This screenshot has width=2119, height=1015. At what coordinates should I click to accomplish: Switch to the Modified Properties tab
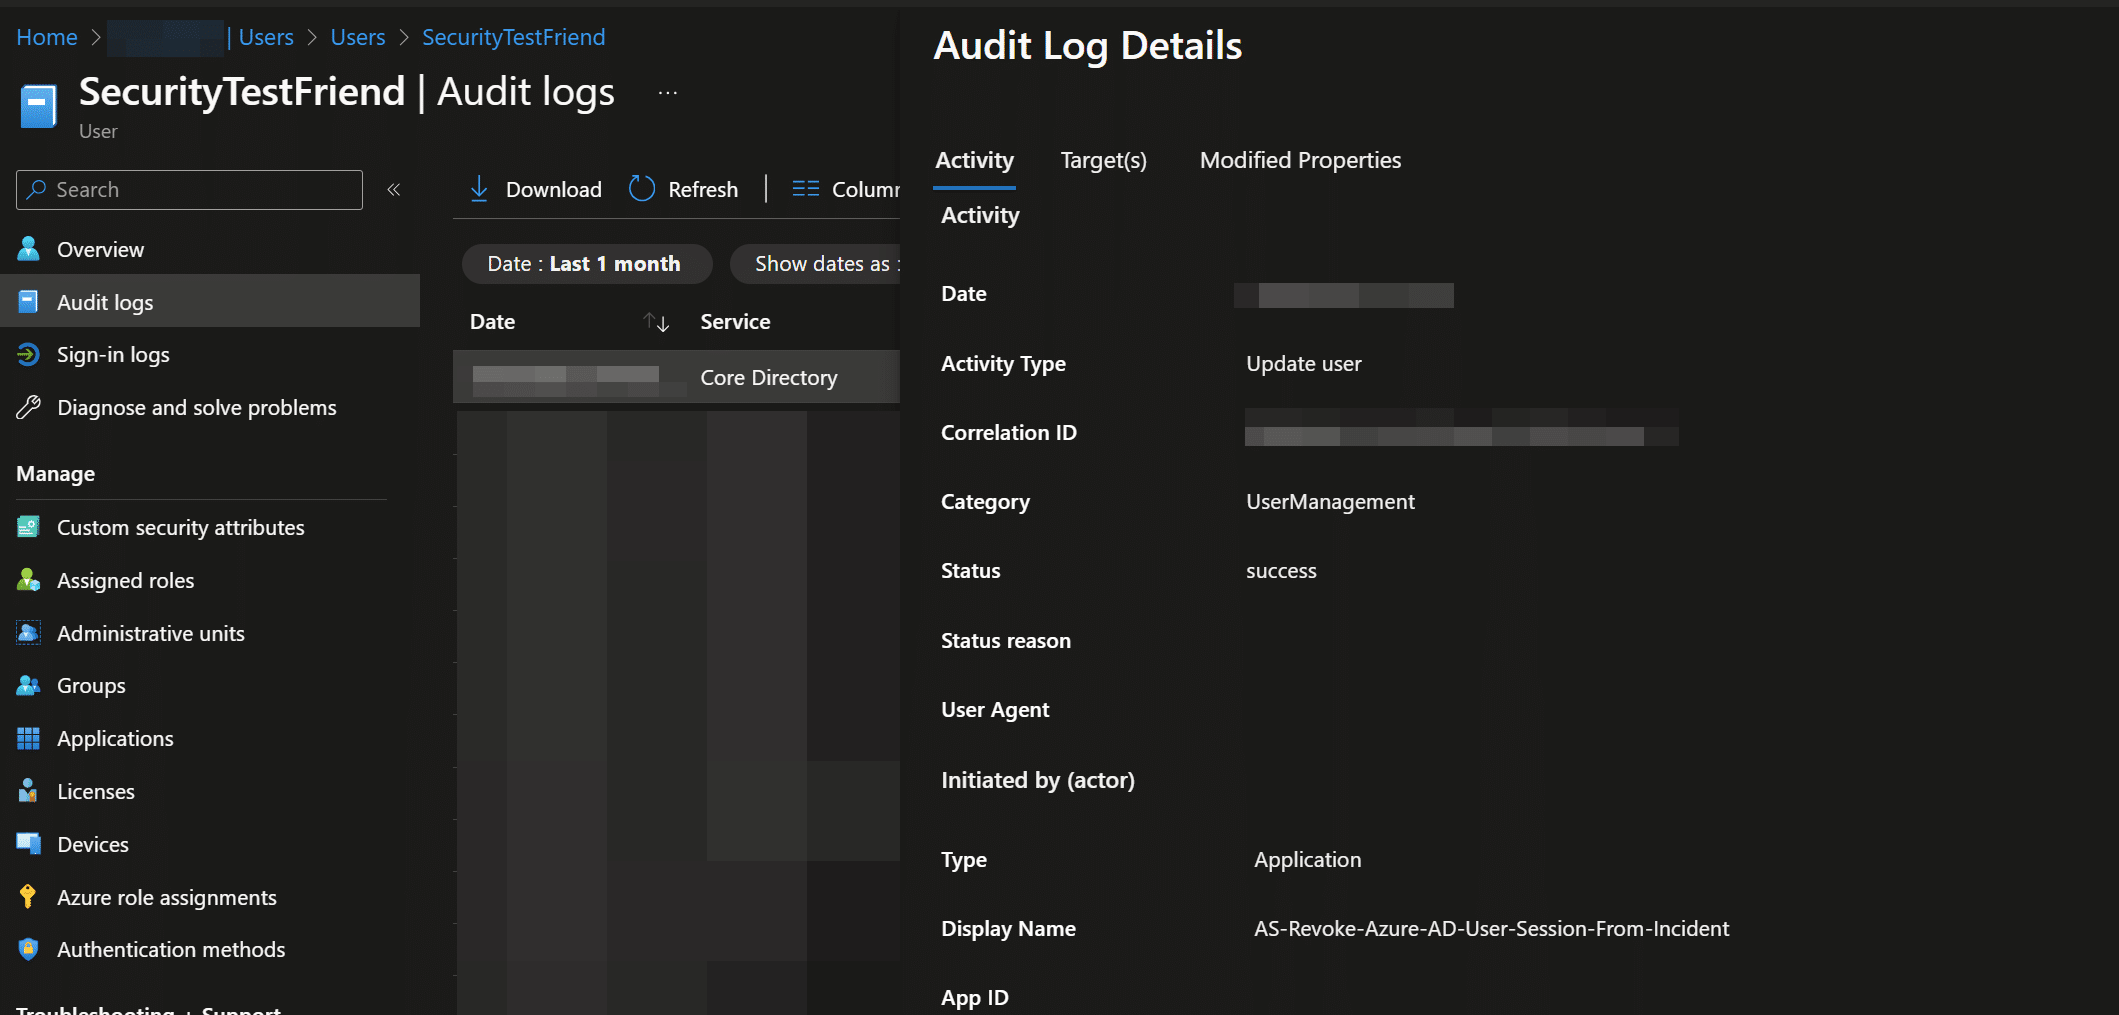click(1299, 161)
